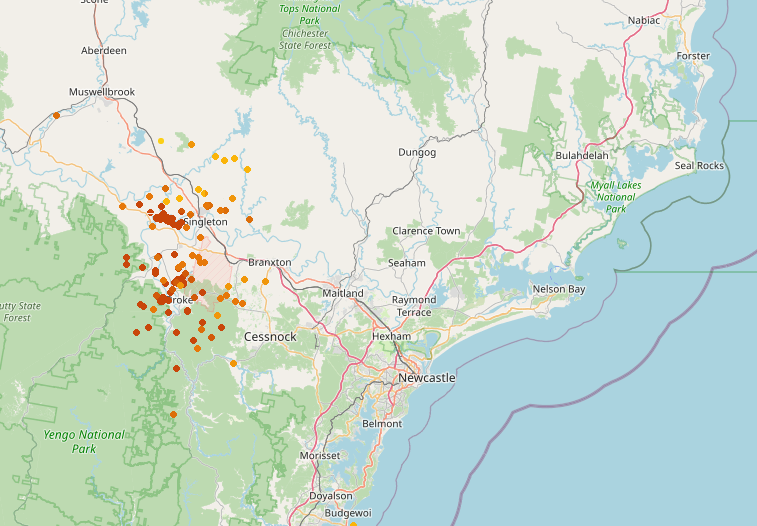Select the Seaham label

pos(407,263)
